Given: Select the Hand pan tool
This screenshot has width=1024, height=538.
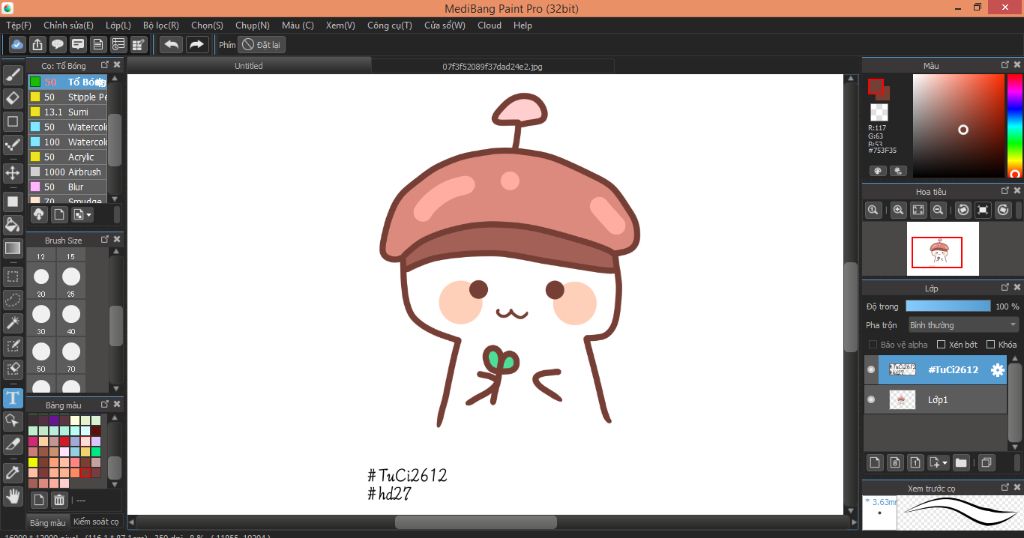Looking at the screenshot, I should click(12, 496).
